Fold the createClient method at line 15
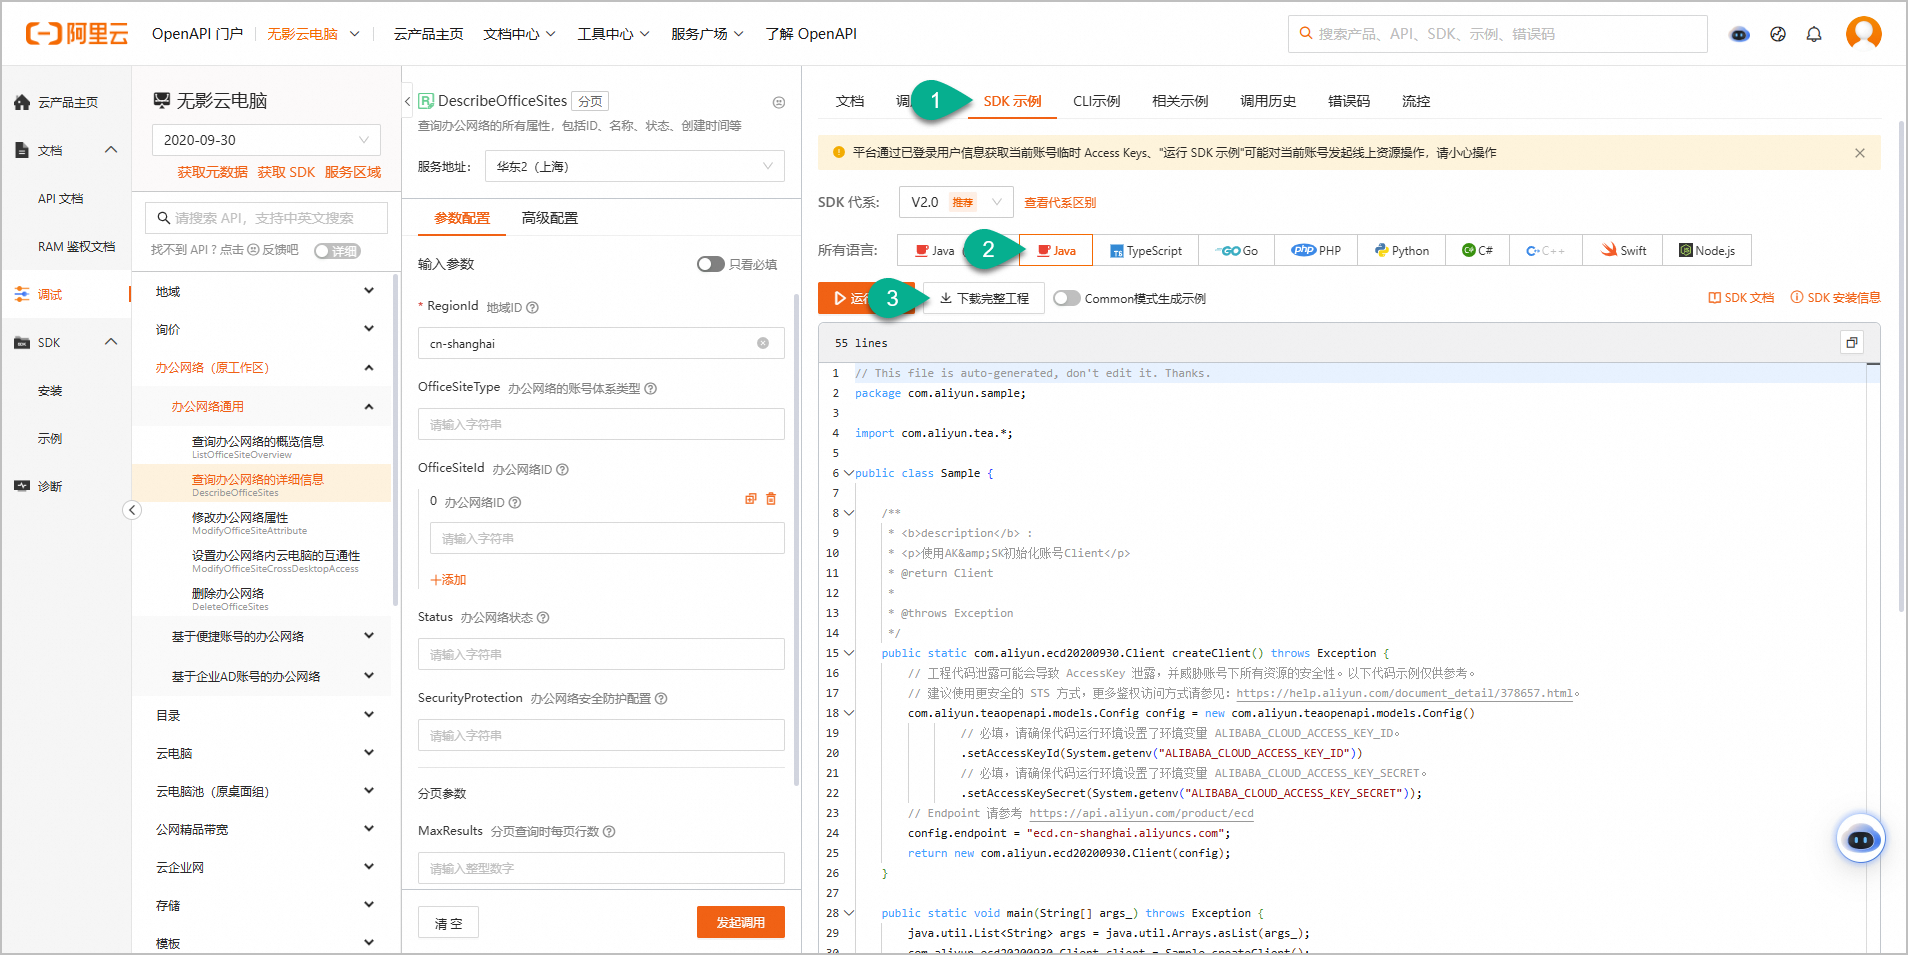1908x955 pixels. coord(849,653)
